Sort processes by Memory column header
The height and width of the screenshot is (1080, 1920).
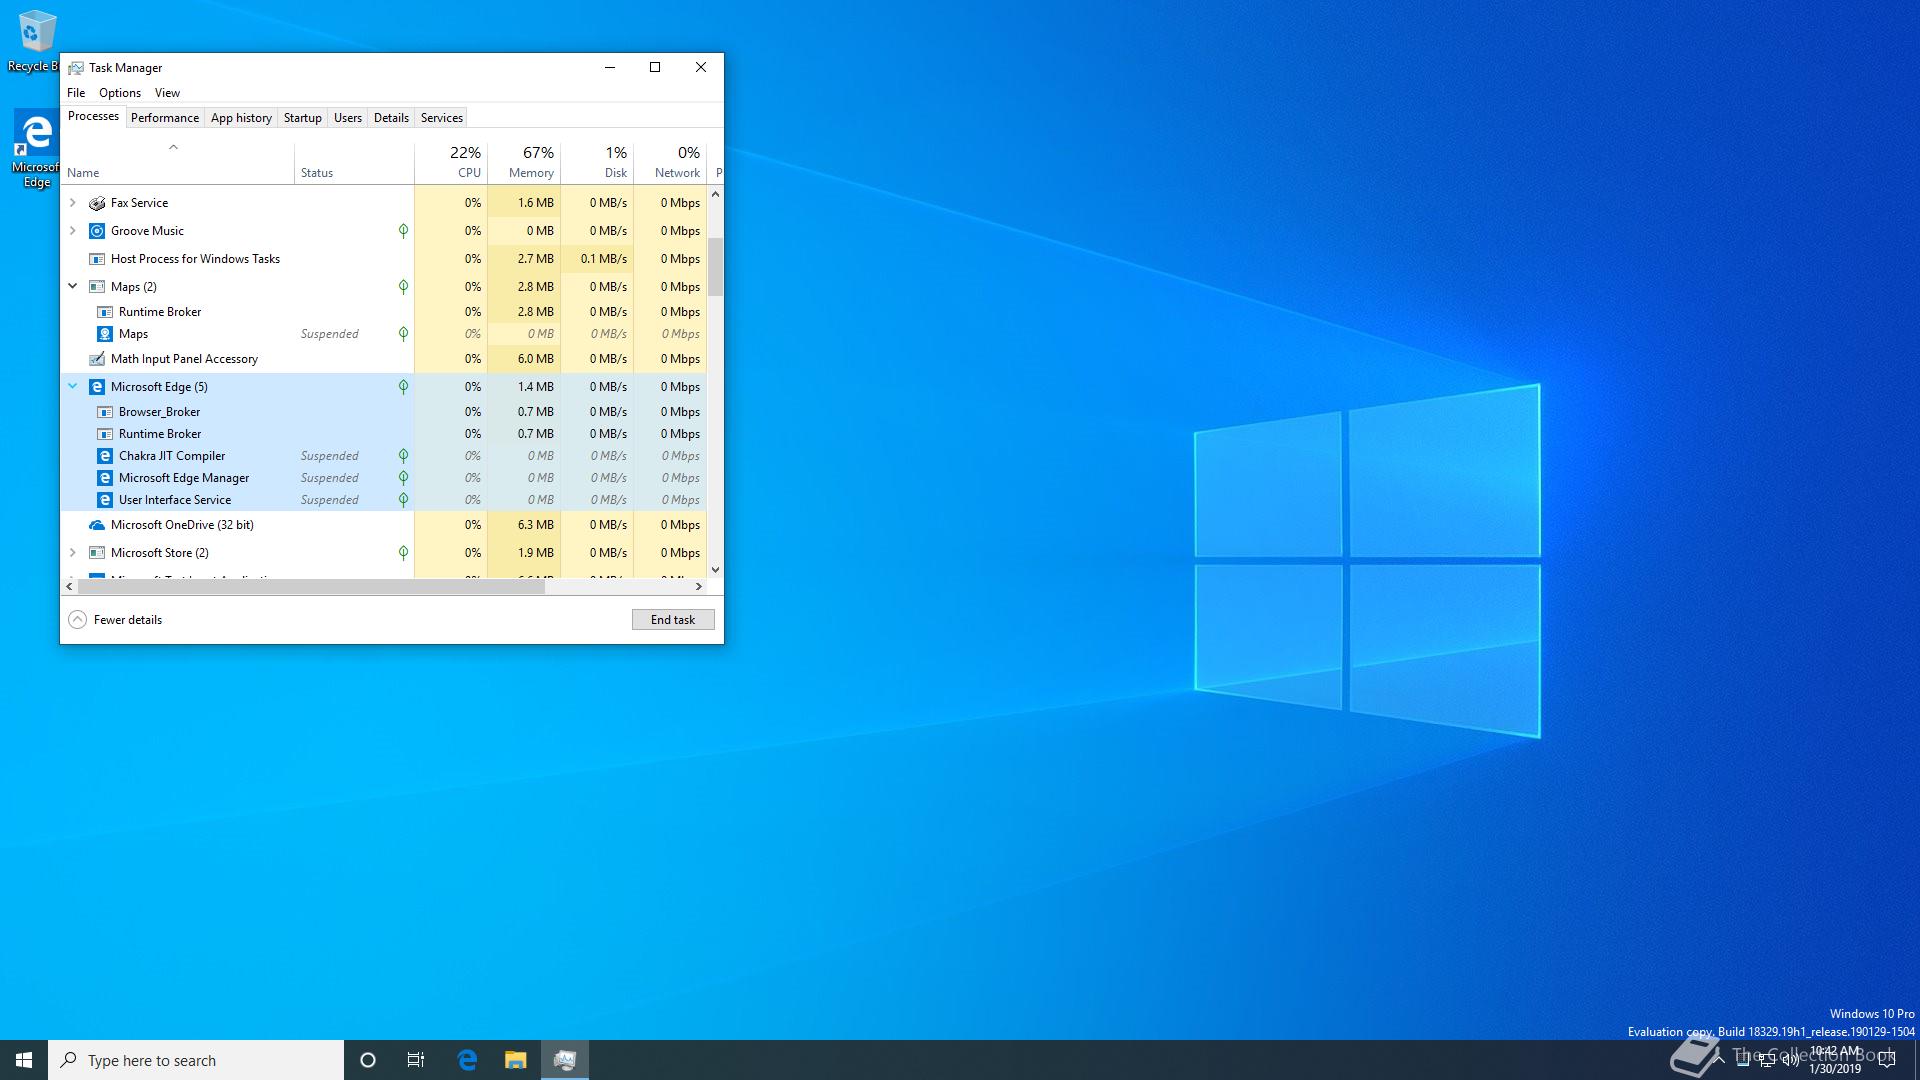click(530, 163)
